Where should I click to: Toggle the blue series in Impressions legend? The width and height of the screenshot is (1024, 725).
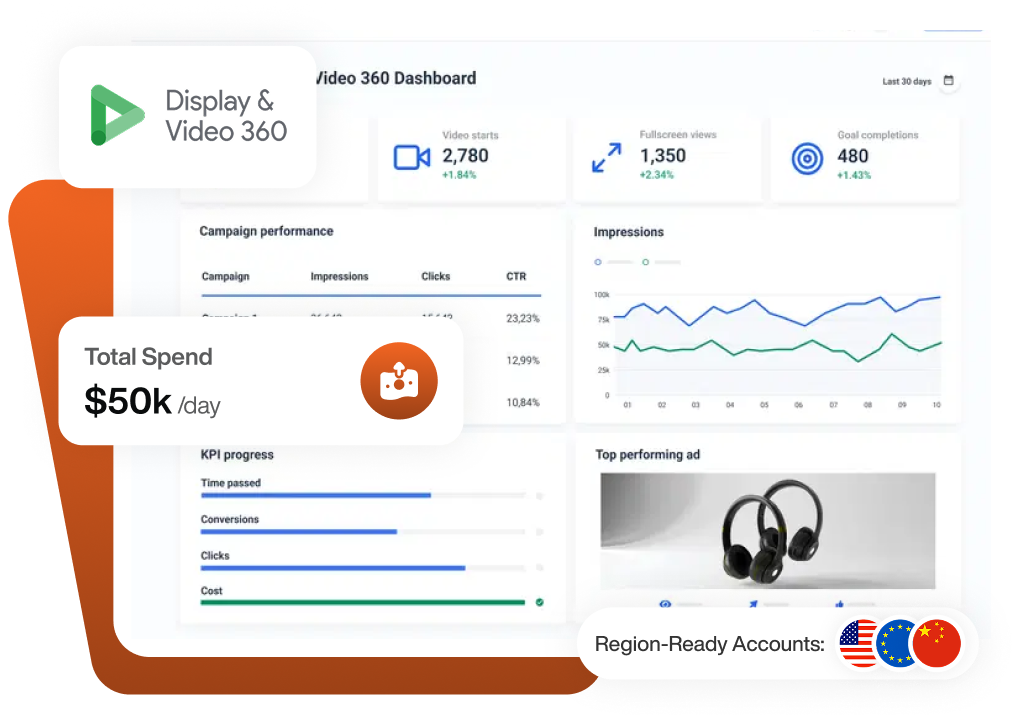(598, 262)
